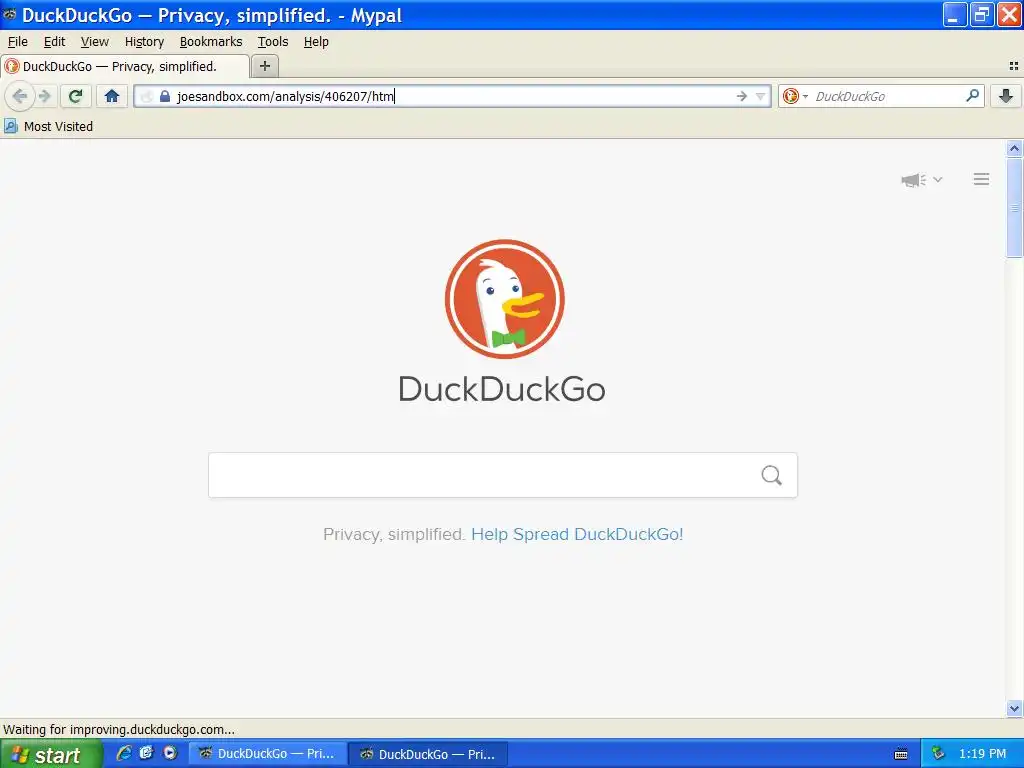This screenshot has height=768, width=1024.
Task: Open the File menu
Action: [x=18, y=42]
